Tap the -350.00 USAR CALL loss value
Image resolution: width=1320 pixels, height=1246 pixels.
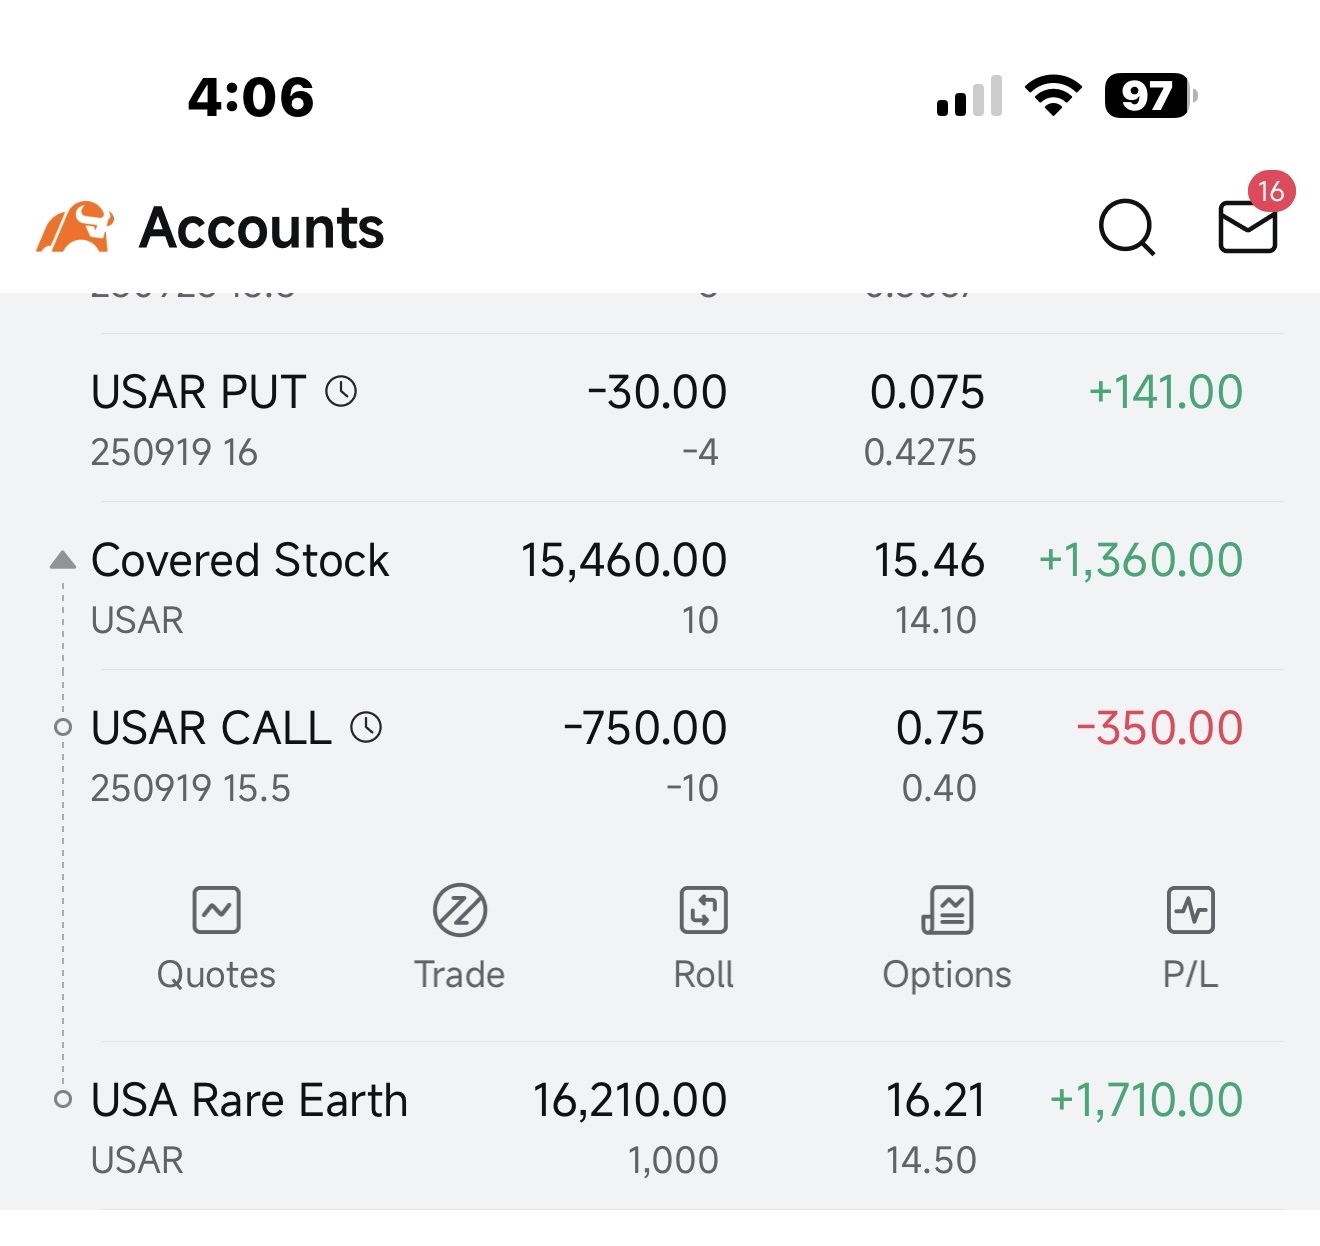[1160, 727]
